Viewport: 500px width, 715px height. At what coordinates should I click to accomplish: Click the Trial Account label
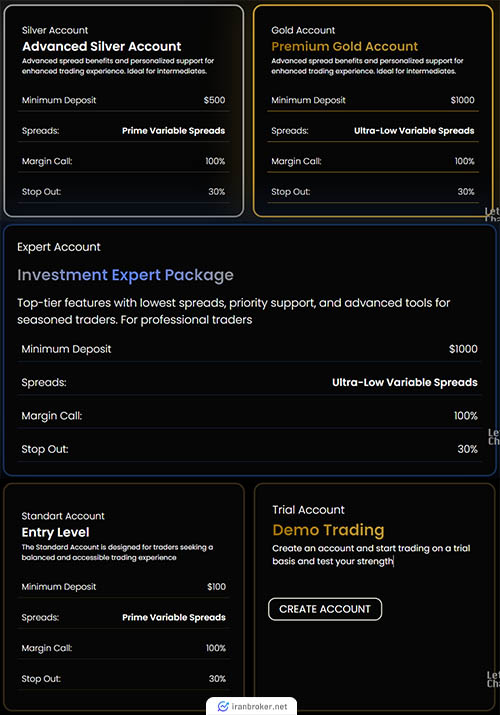point(309,510)
